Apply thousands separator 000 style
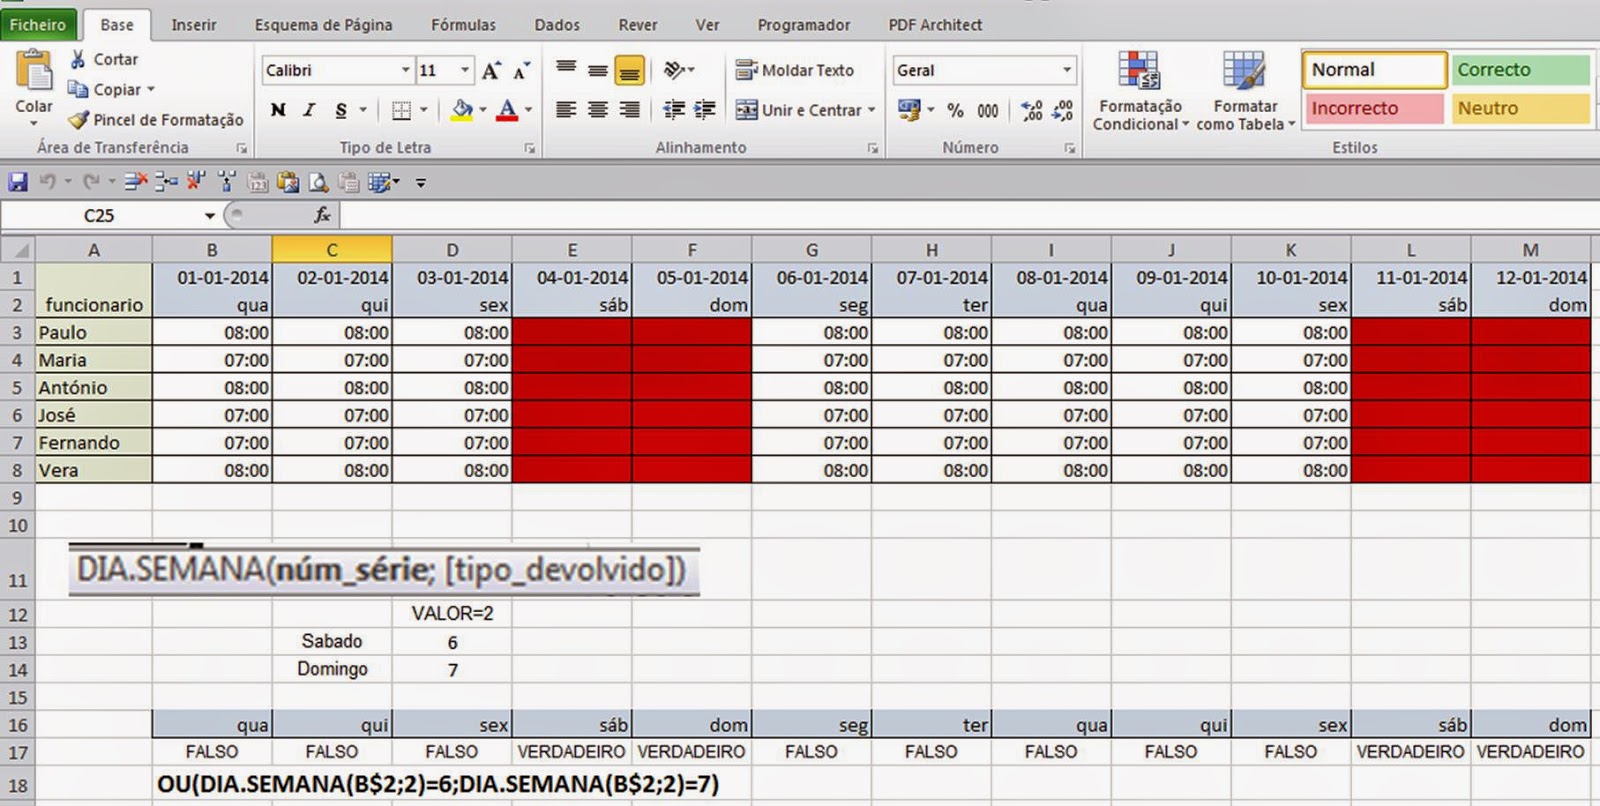The width and height of the screenshot is (1600, 806). coord(988,110)
